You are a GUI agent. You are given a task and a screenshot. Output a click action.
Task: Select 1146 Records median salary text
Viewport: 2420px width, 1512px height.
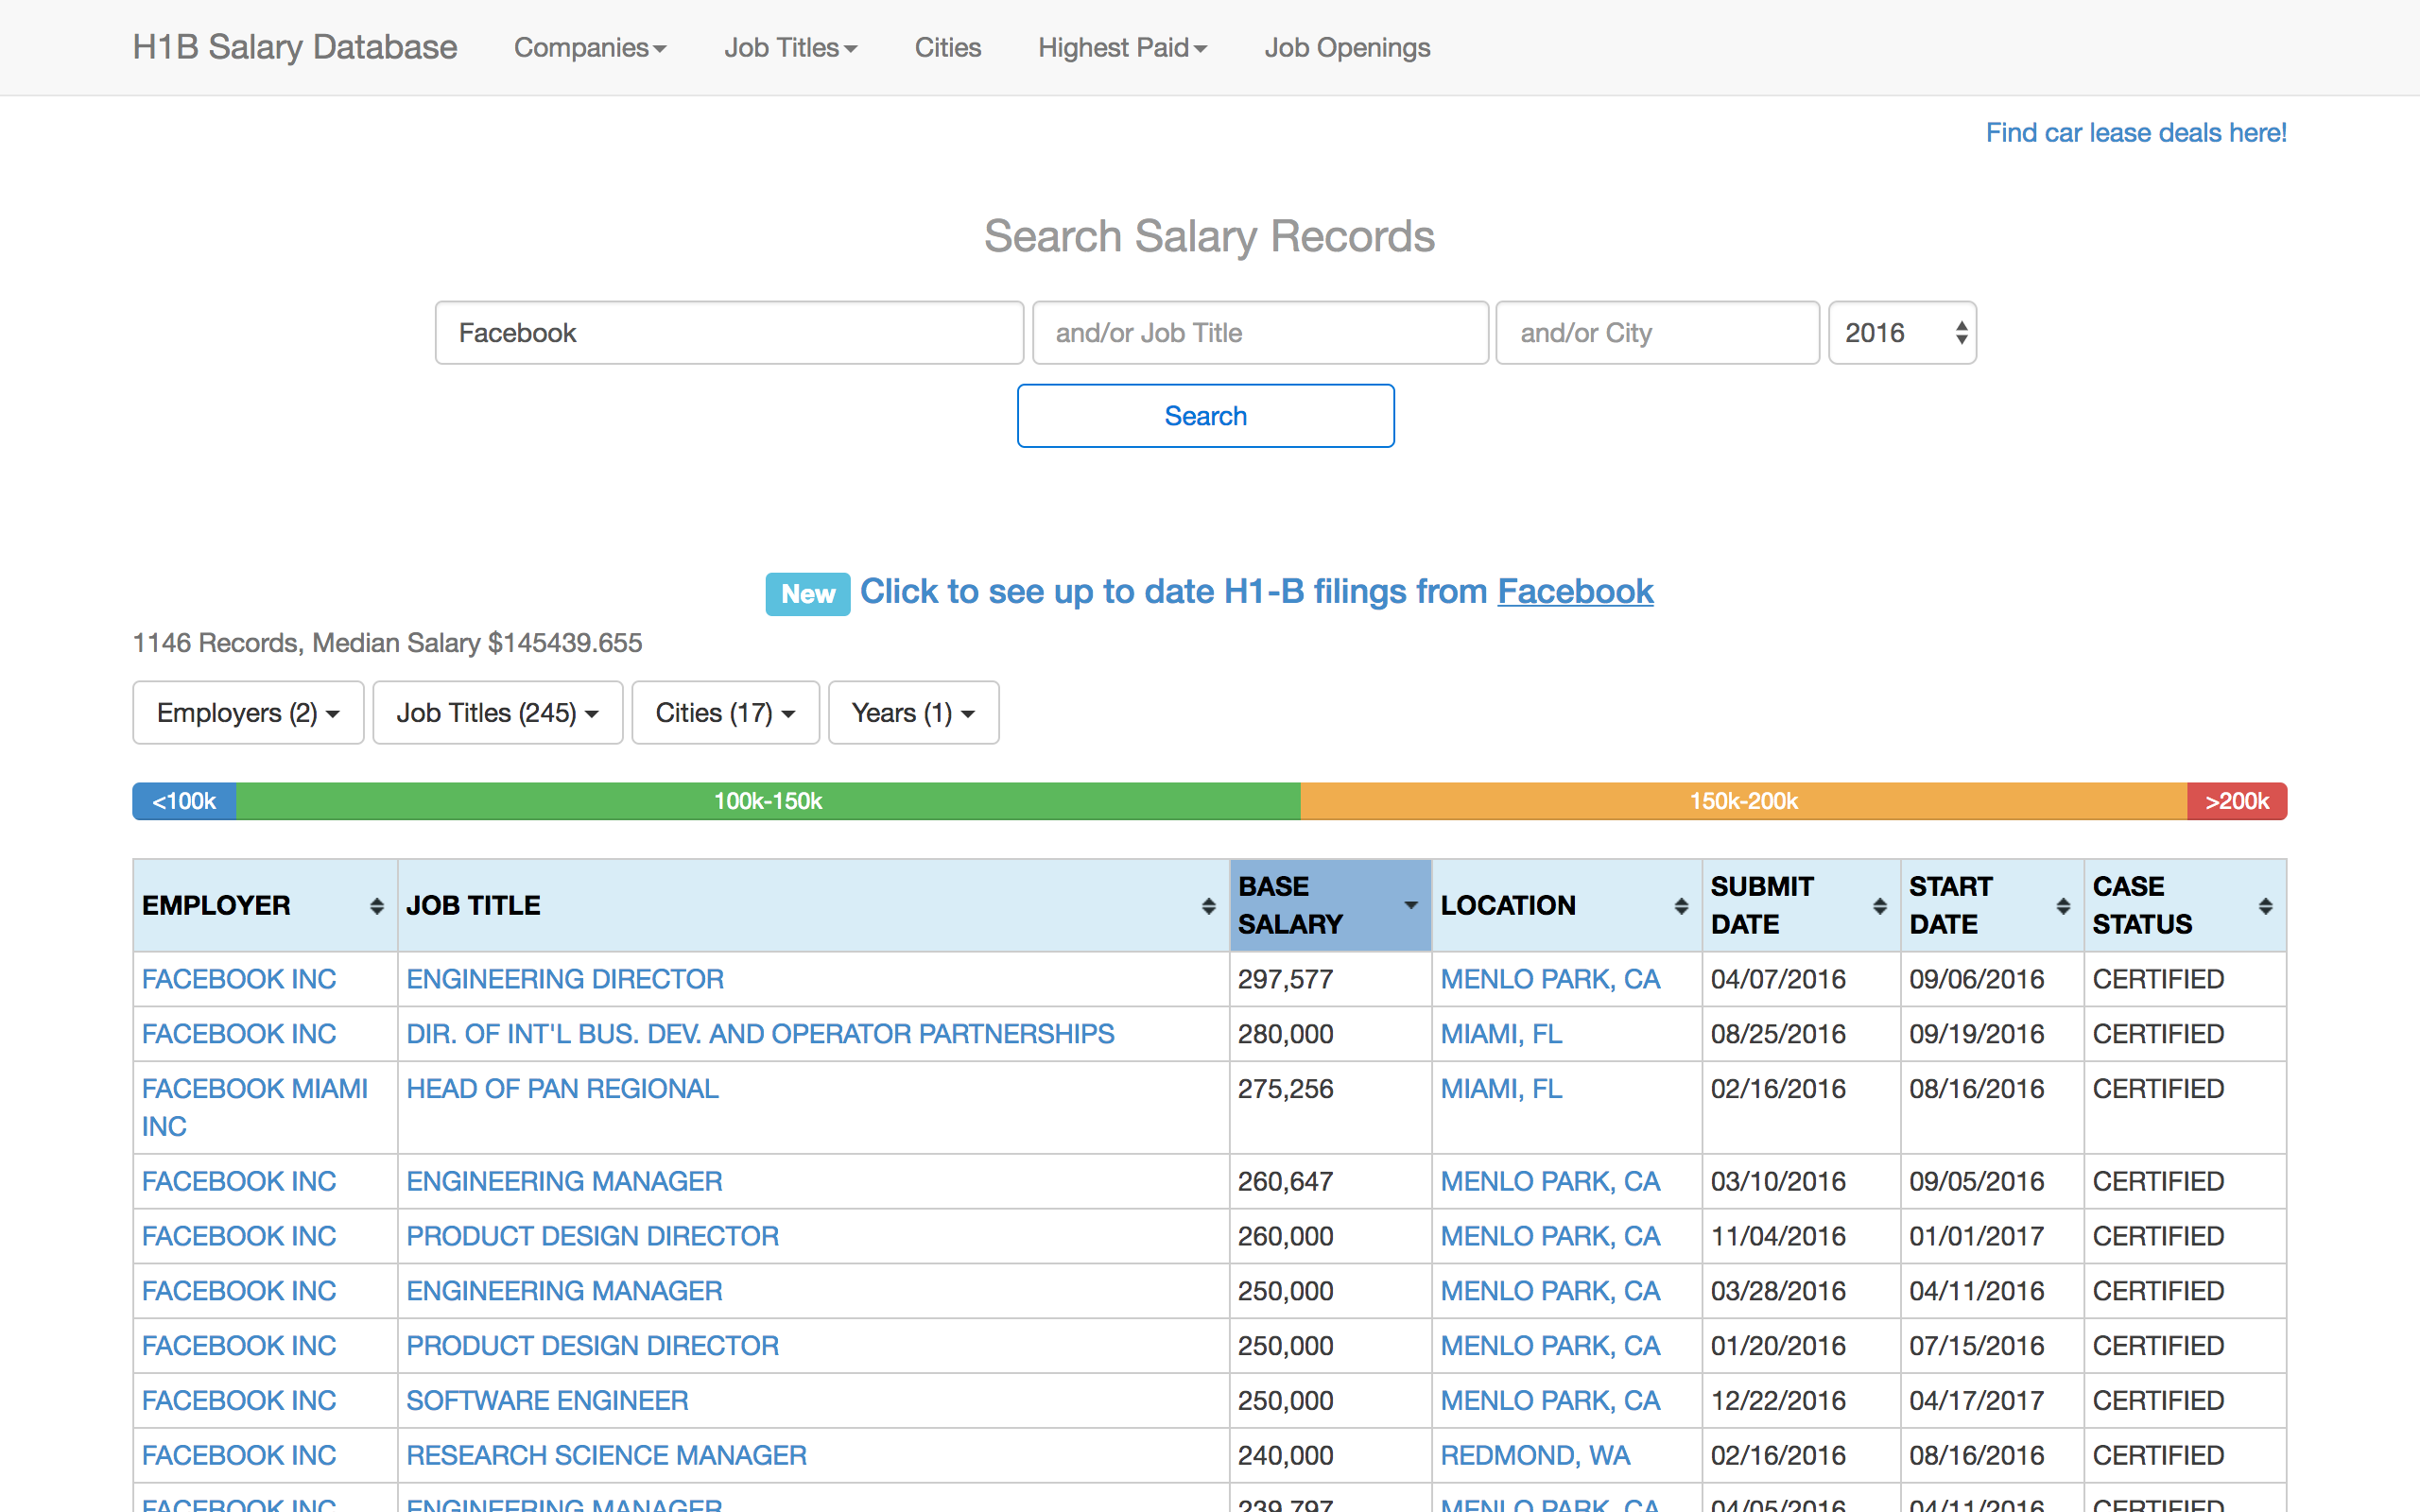387,643
